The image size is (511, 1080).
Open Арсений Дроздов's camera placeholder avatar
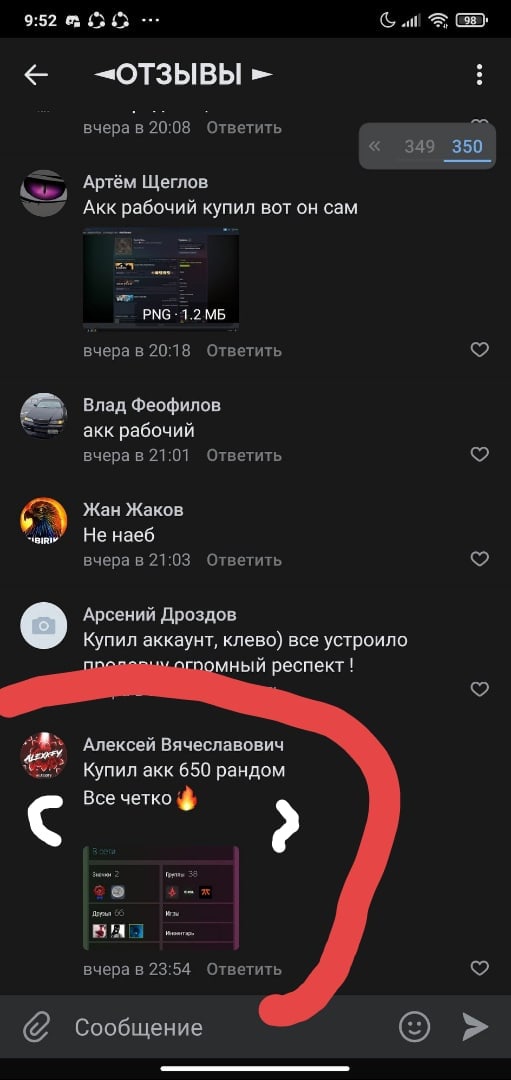(x=43, y=625)
